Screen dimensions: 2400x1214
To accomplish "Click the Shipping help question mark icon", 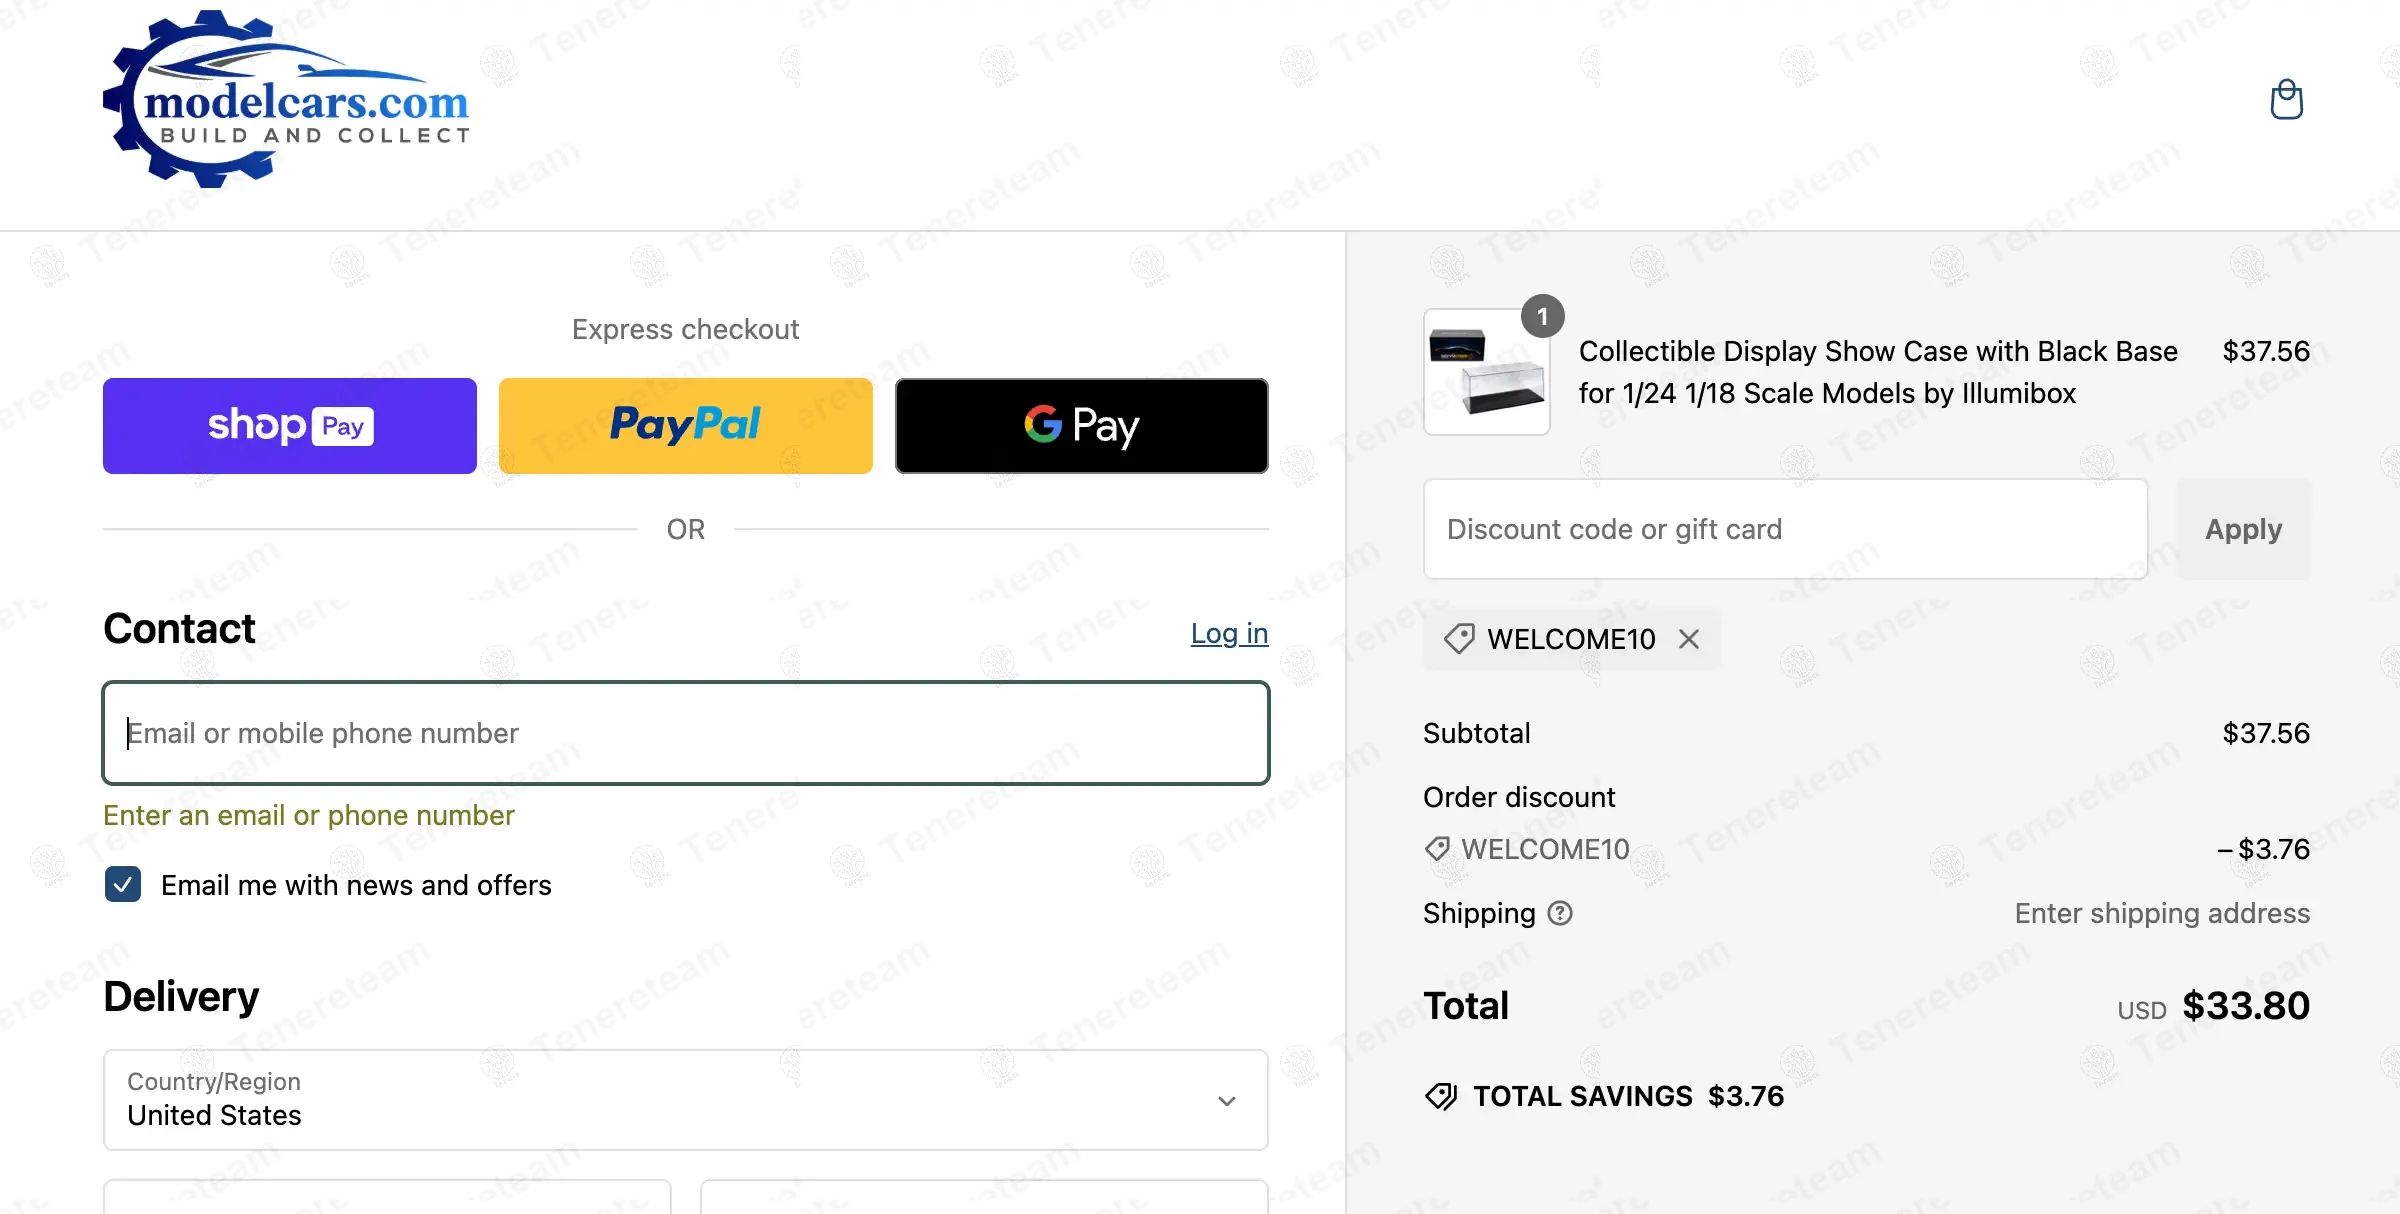I will (1560, 913).
